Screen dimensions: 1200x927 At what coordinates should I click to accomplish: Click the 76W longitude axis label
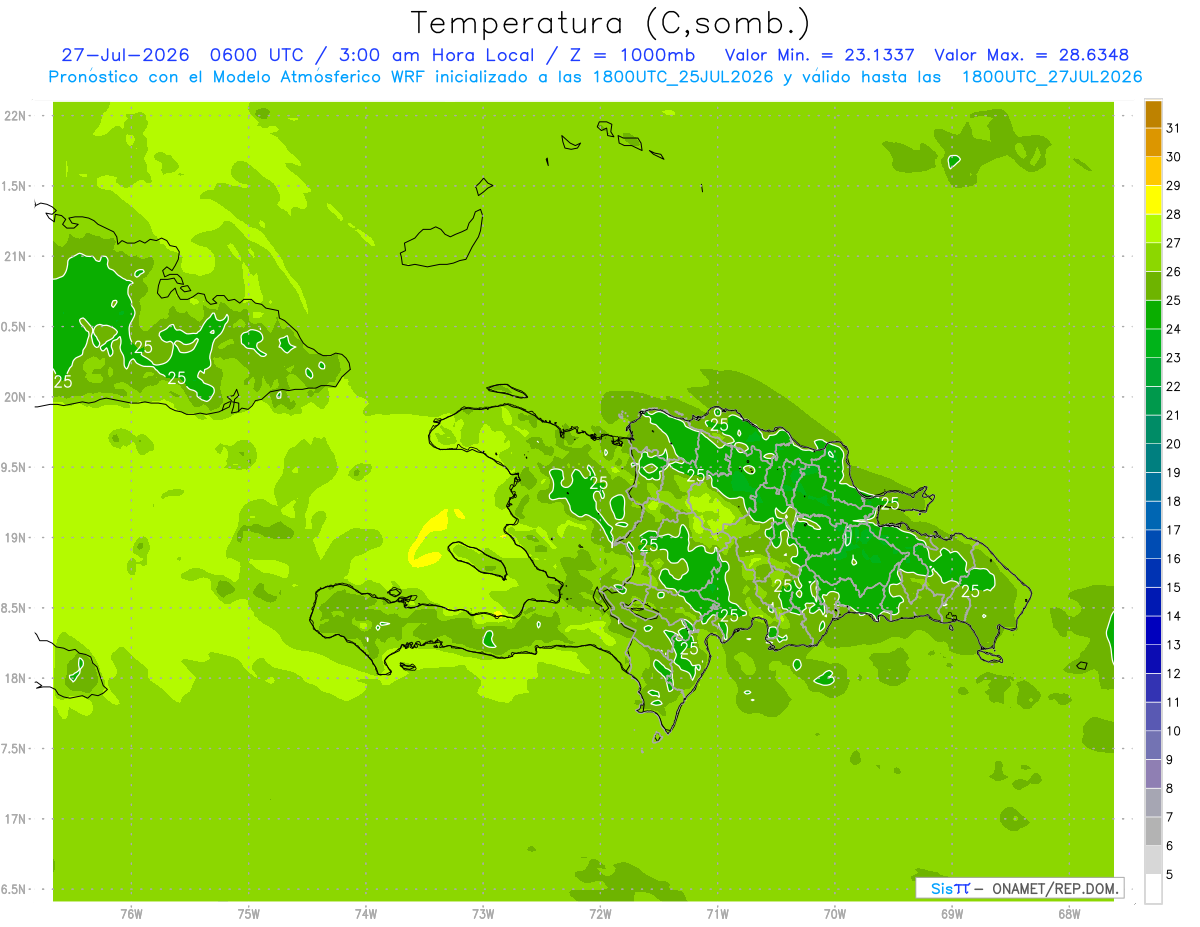(131, 913)
